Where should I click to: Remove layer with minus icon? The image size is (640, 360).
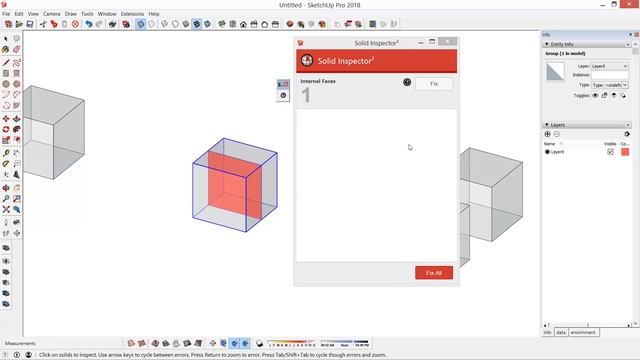pos(557,134)
